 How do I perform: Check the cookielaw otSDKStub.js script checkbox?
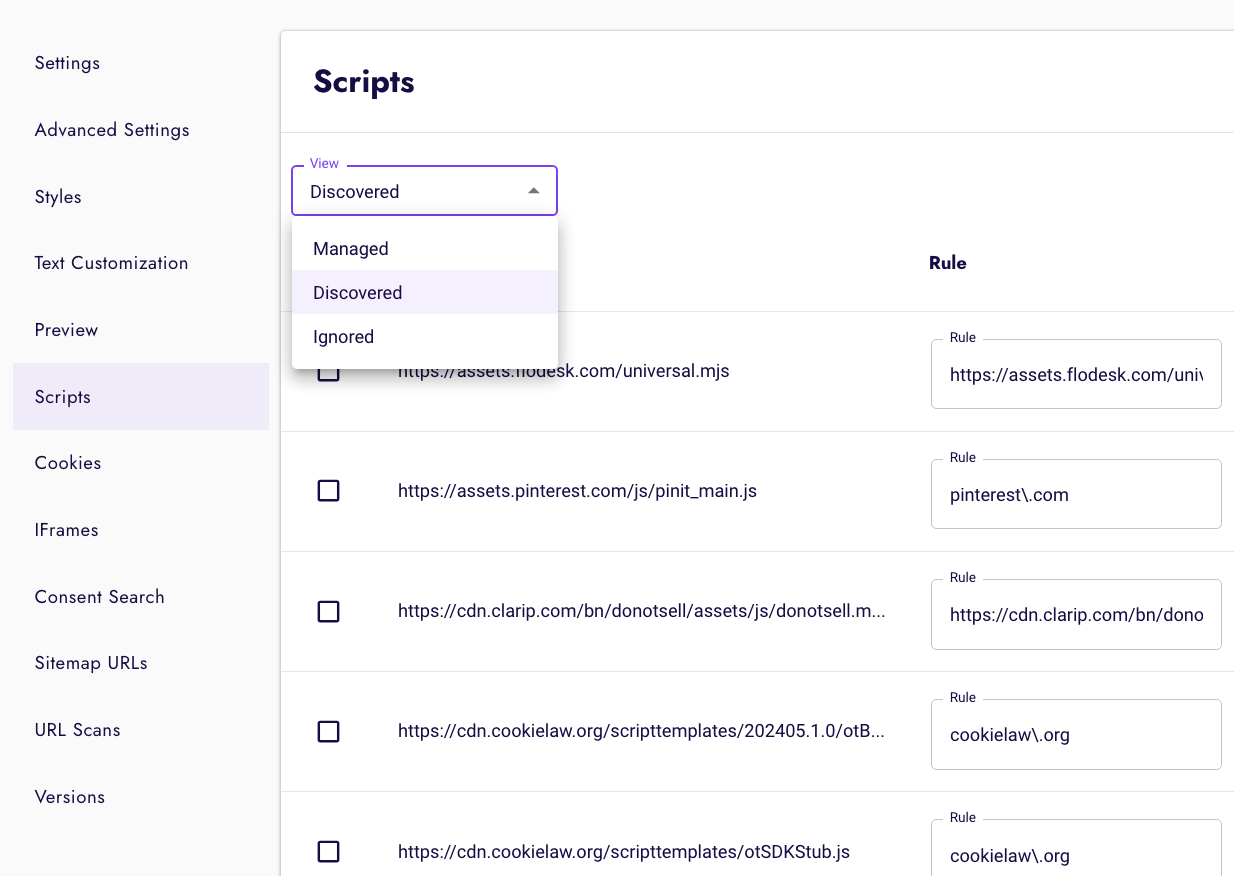pyautogui.click(x=328, y=851)
